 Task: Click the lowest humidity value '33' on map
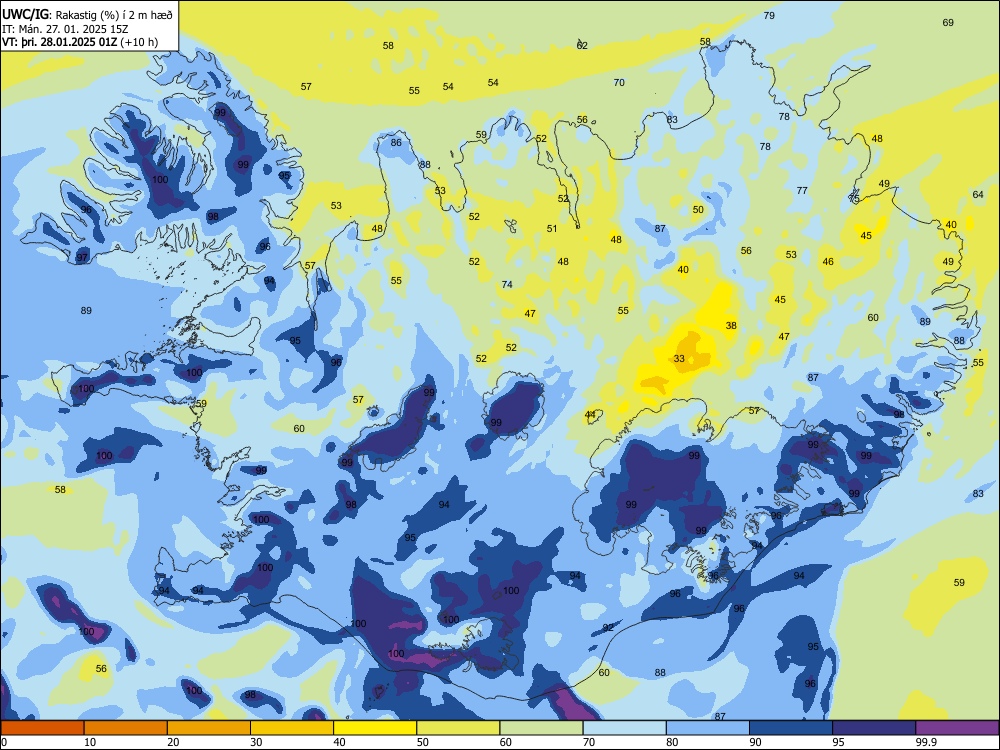679,358
